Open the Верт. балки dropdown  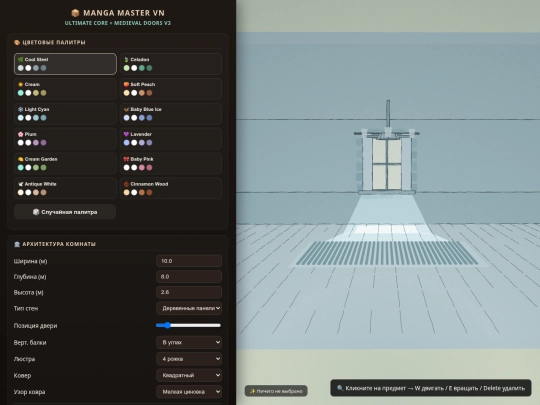[189, 342]
